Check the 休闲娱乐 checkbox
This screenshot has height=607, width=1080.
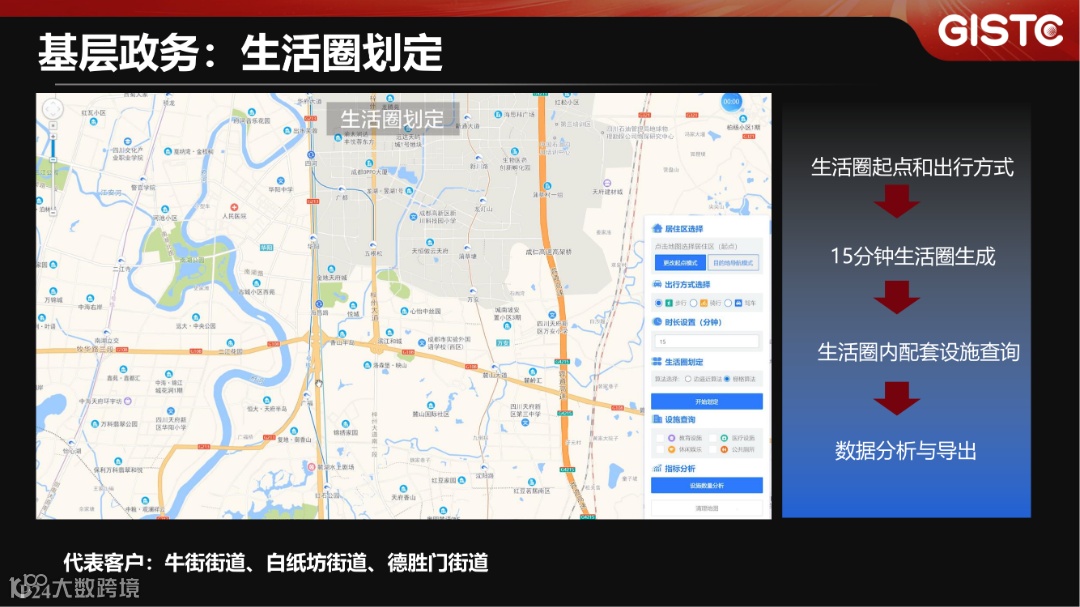[x=660, y=449]
